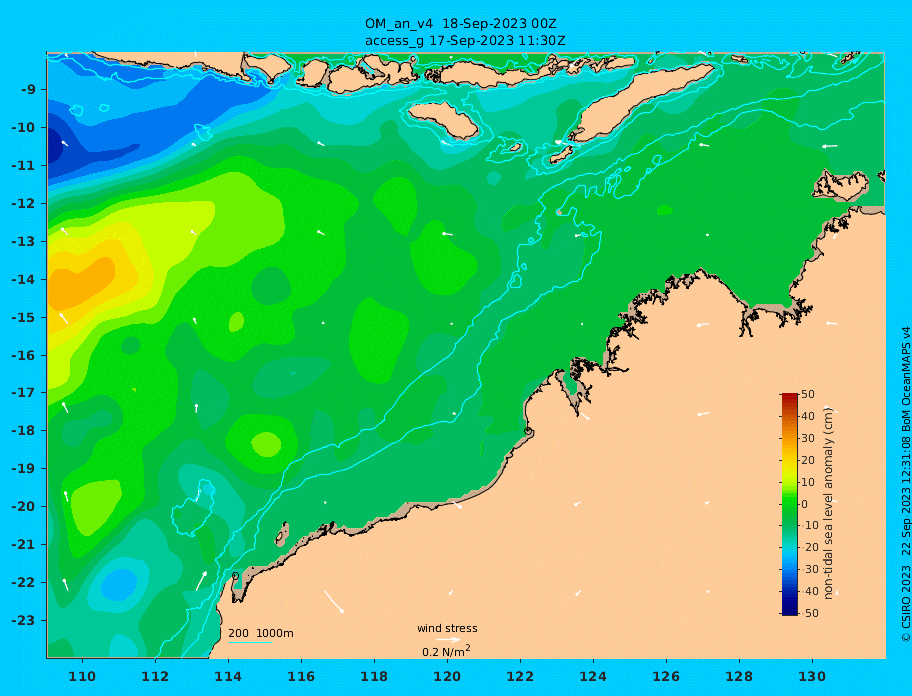Click the CSIRO OceanMAPS copyright text
This screenshot has height=696, width=912.
tap(905, 484)
